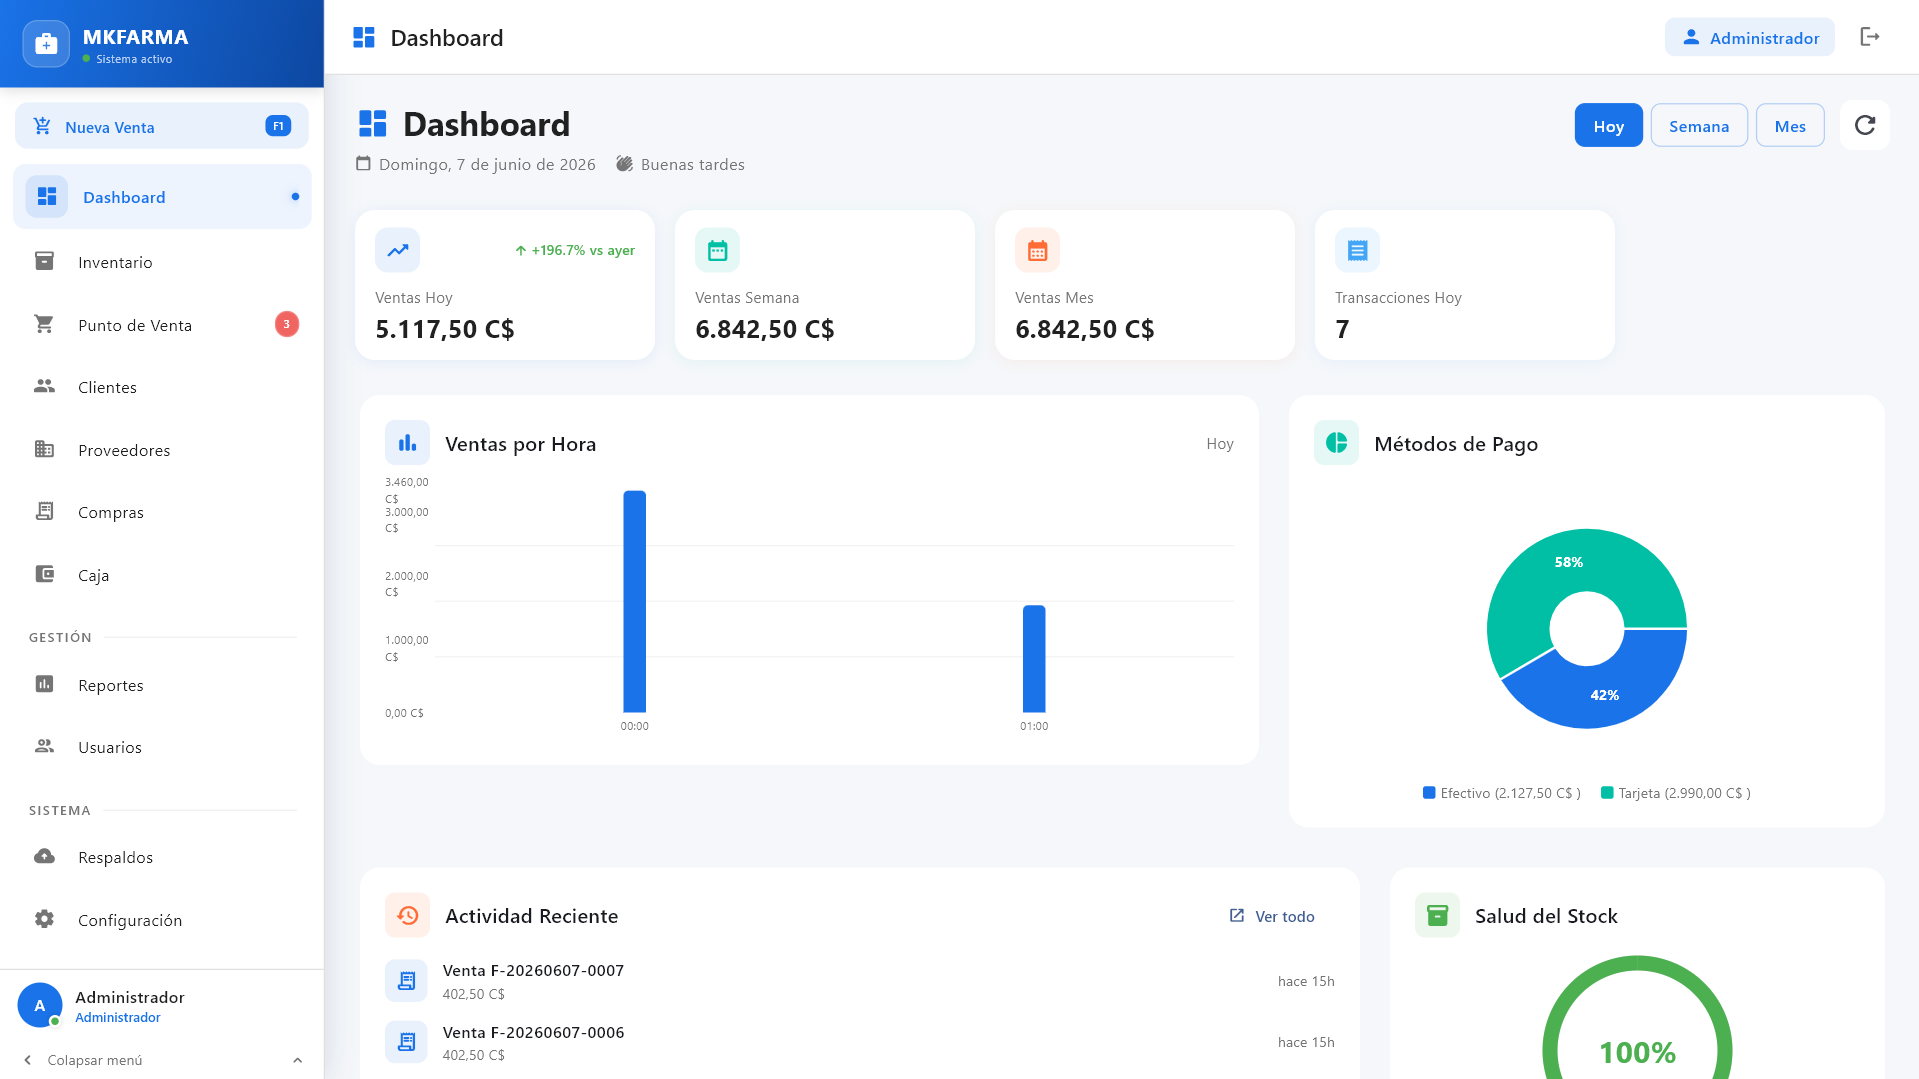Expand the user menu chevron at sidebar bottom
Screen dimensions: 1919x1079
click(297, 1060)
